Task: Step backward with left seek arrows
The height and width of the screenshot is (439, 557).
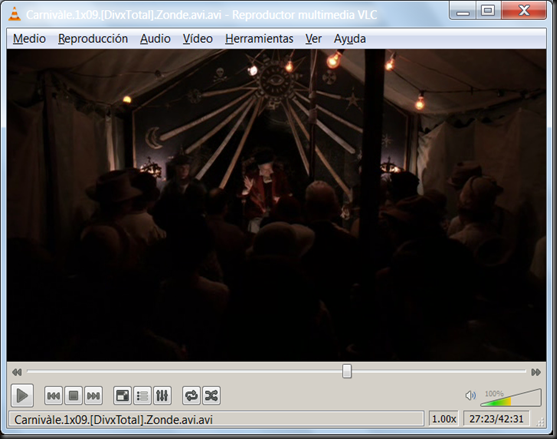Action: (17, 372)
